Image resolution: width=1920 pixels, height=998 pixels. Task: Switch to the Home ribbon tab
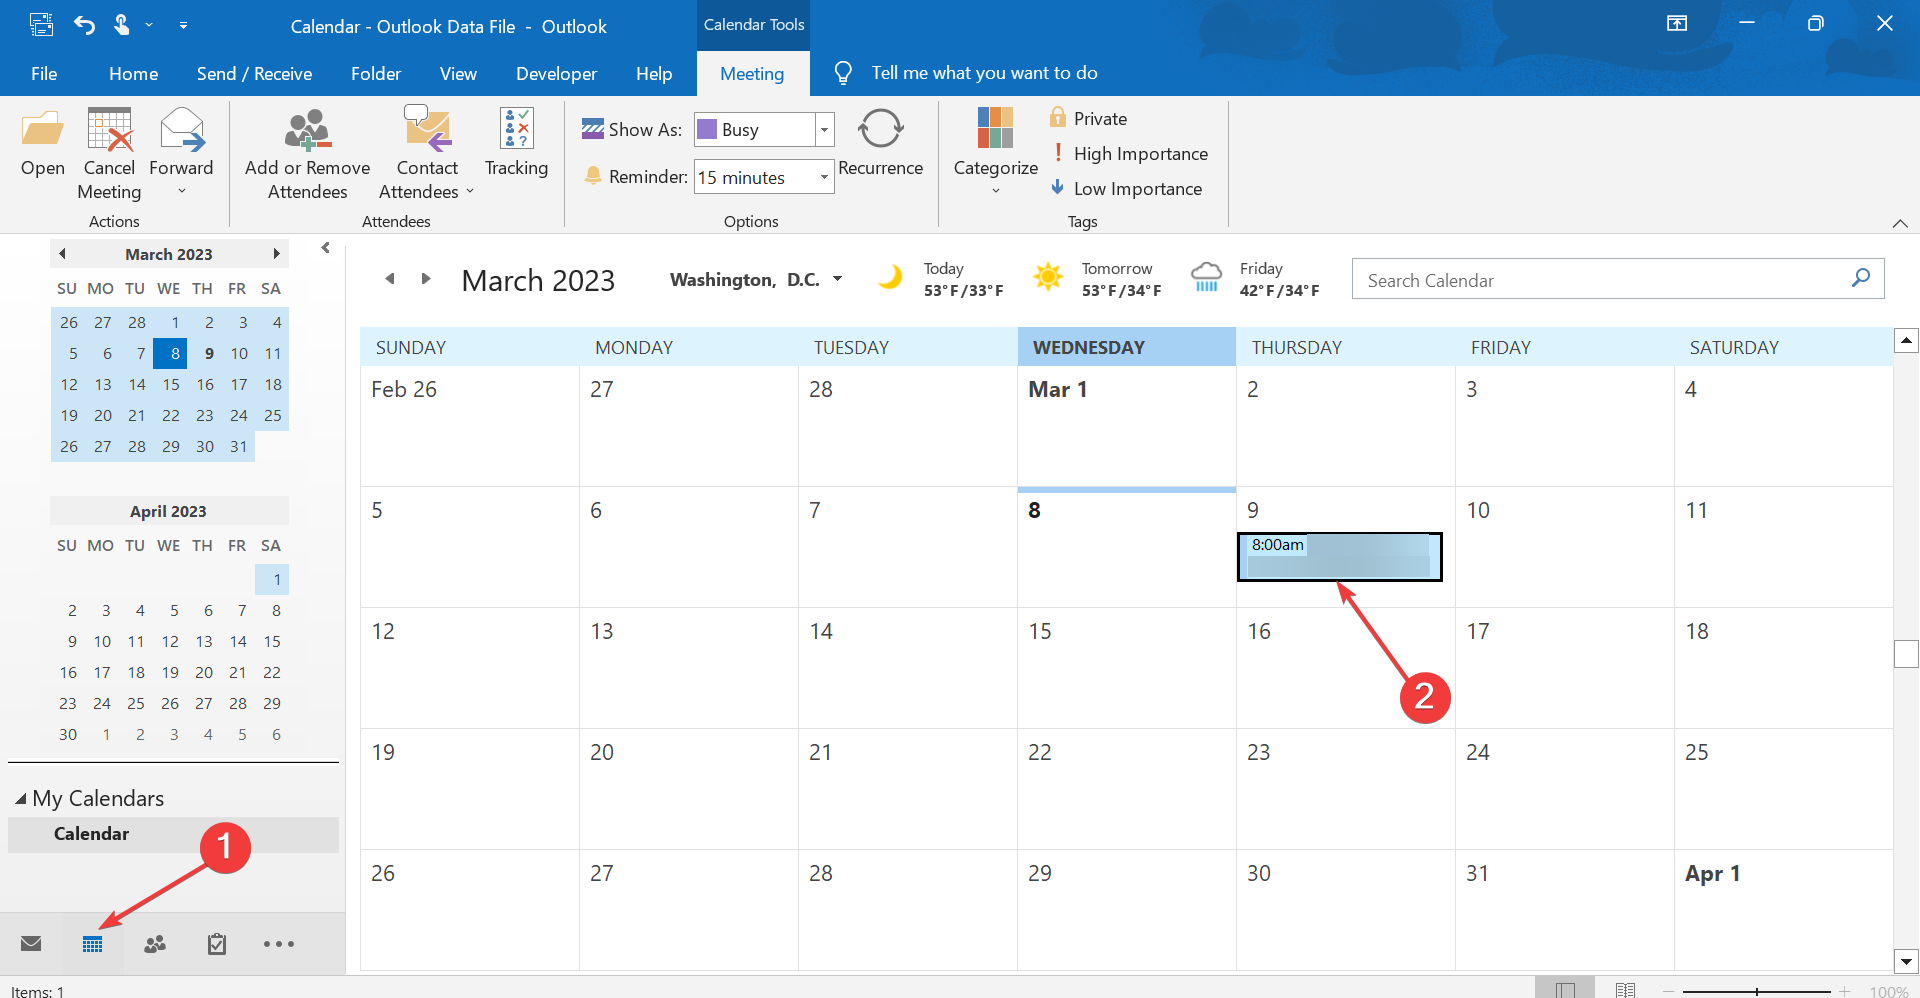coord(133,73)
